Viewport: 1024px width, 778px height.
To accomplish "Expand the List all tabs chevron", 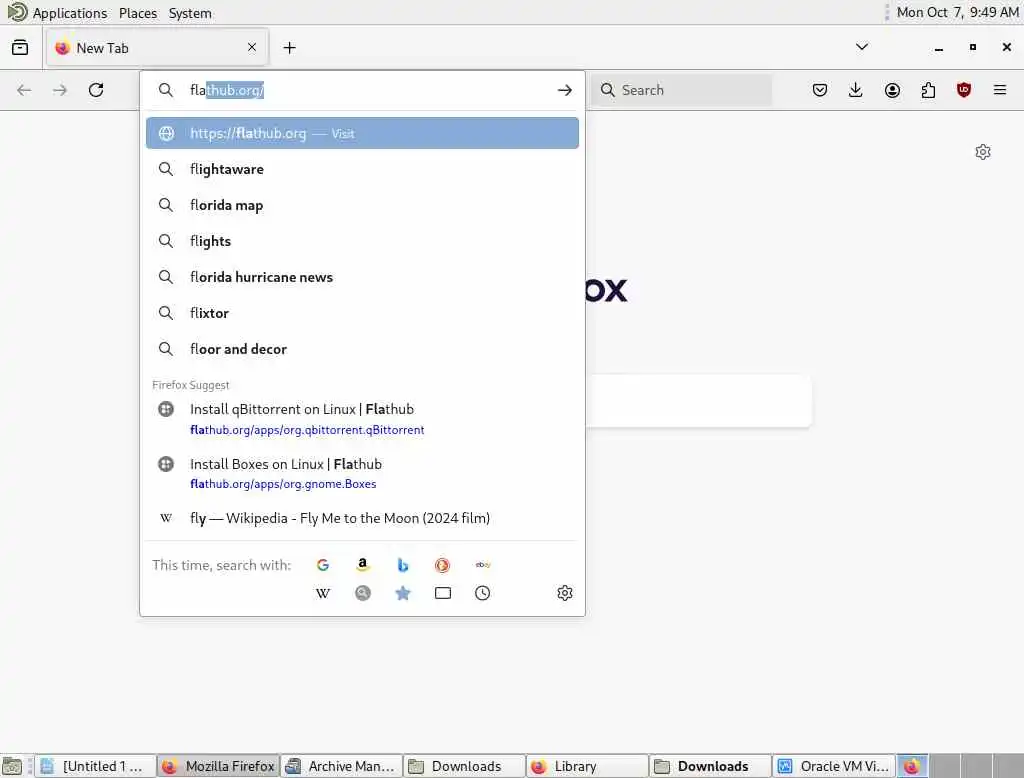I will click(x=862, y=47).
